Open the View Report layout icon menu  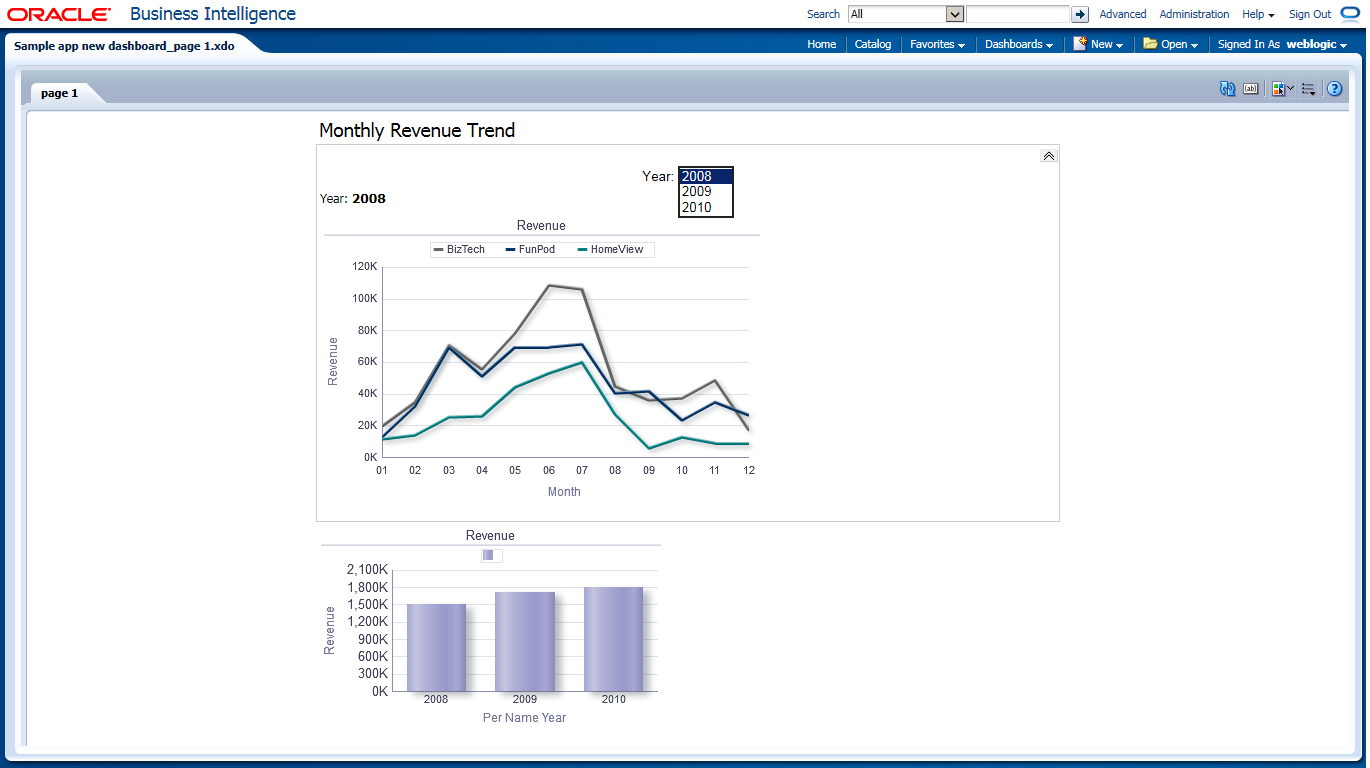tap(1283, 89)
